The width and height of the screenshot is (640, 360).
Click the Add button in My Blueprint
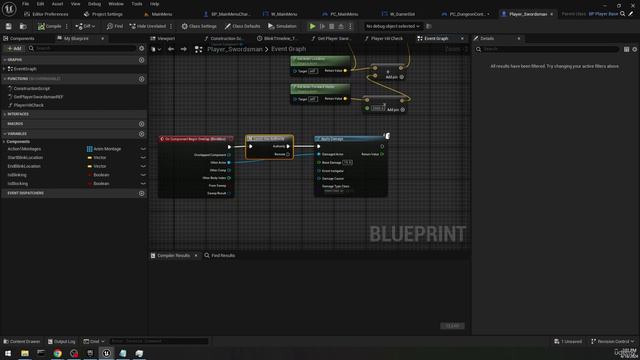14,48
